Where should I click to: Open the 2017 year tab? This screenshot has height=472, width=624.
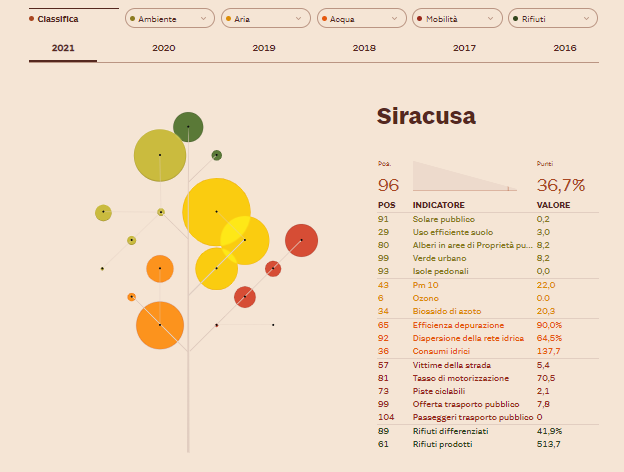tap(464, 48)
